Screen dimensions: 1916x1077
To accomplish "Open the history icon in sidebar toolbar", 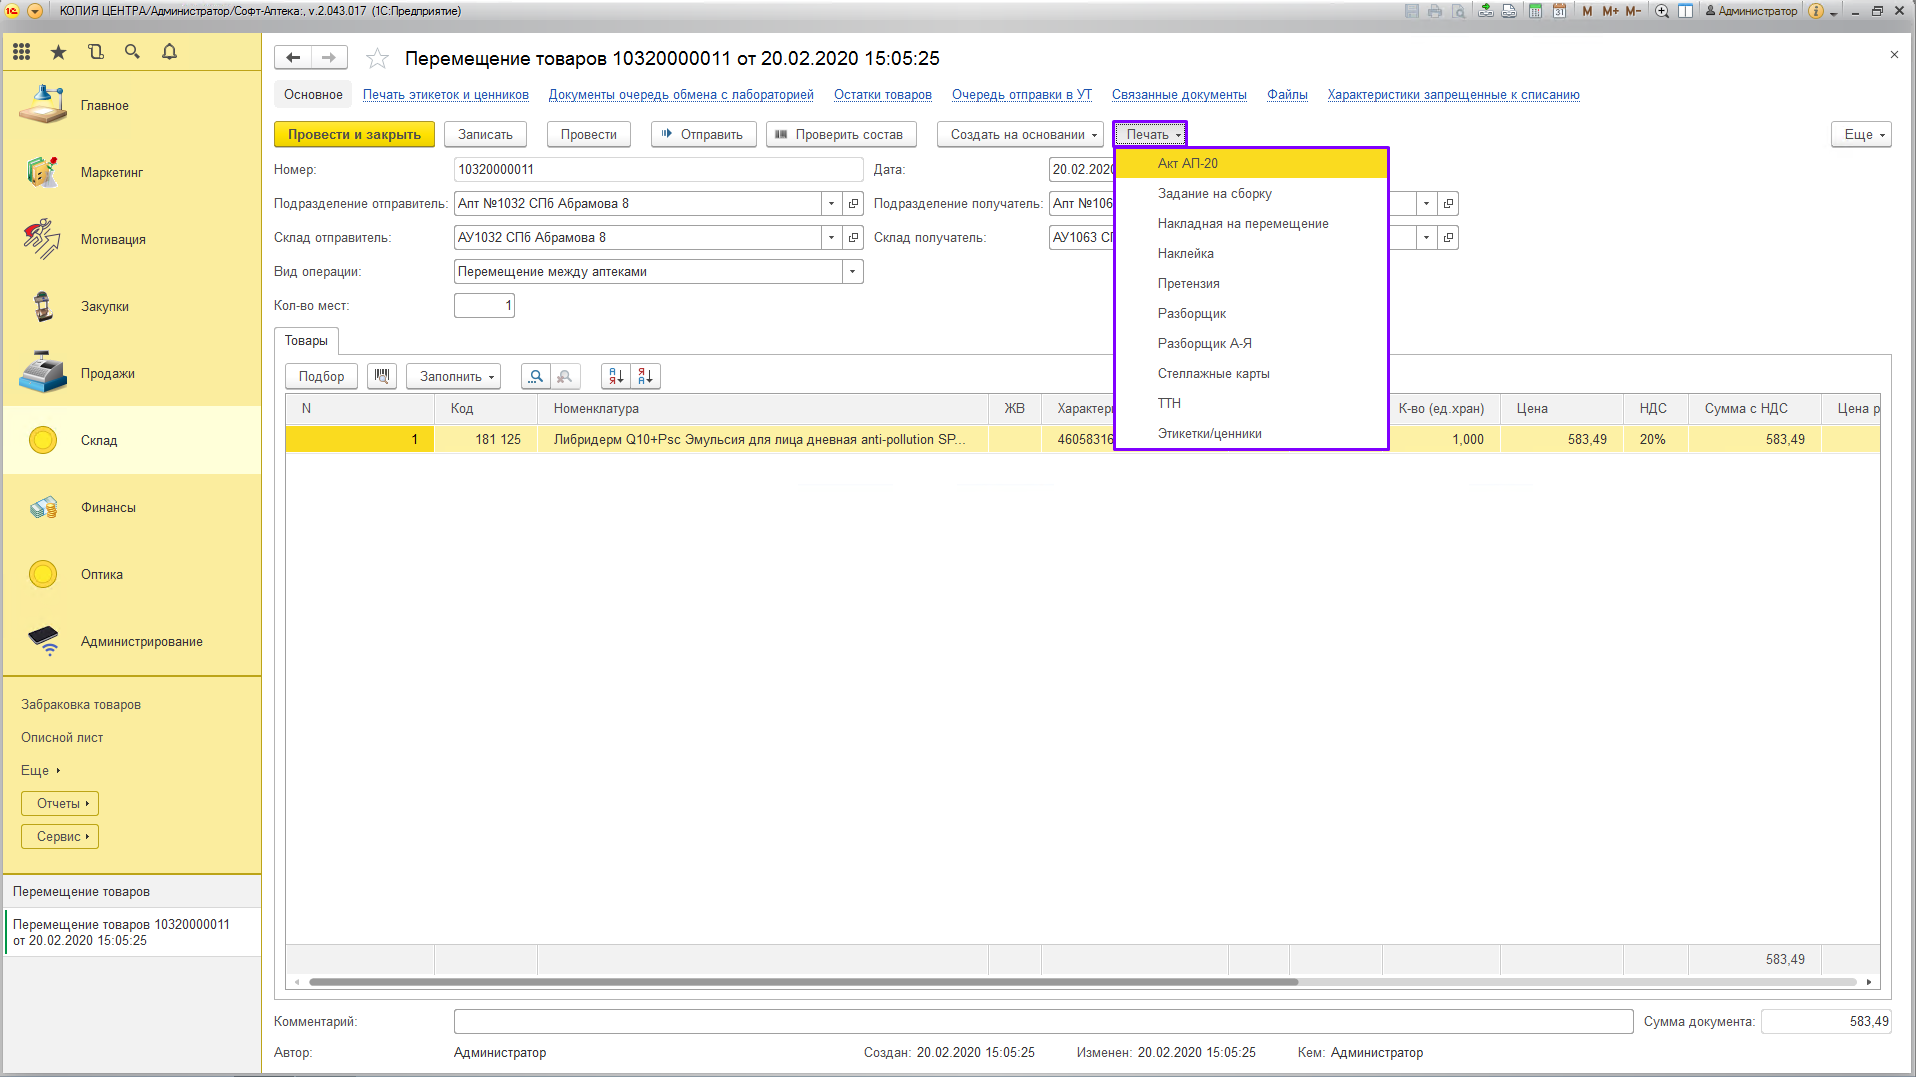I will click(x=96, y=52).
